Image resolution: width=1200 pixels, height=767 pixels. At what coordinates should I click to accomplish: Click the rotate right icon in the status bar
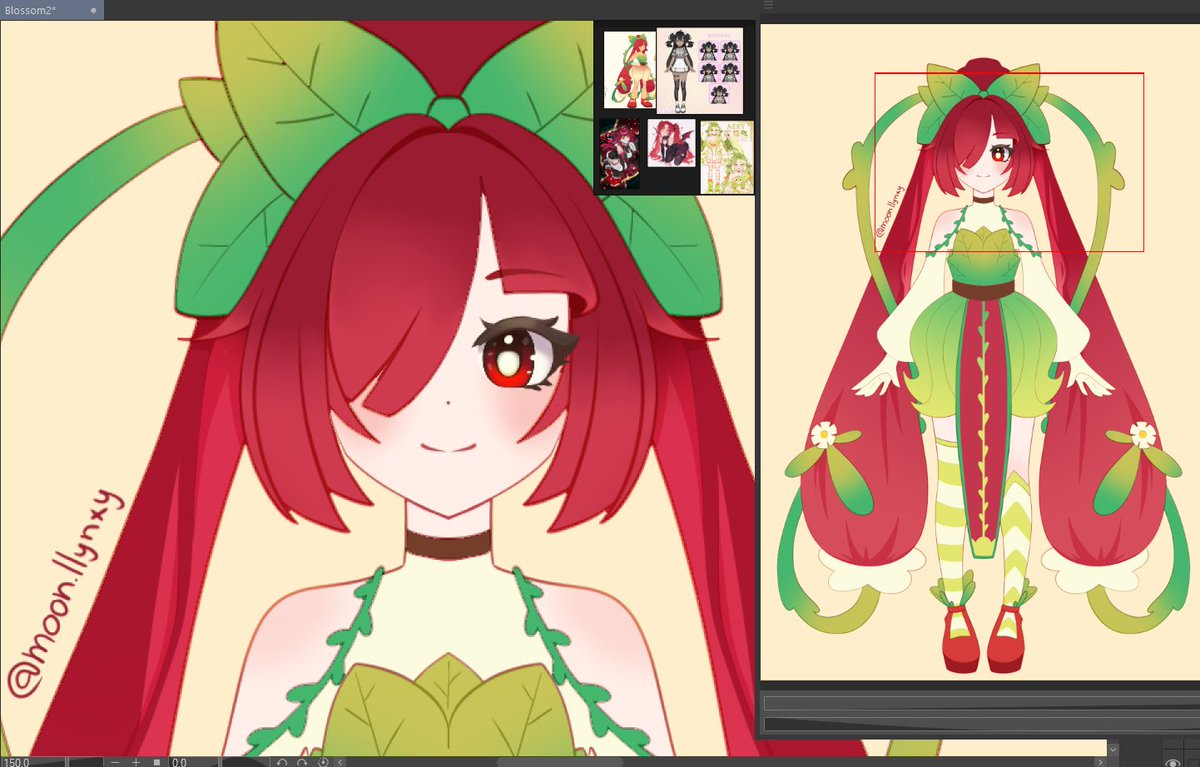click(x=302, y=762)
